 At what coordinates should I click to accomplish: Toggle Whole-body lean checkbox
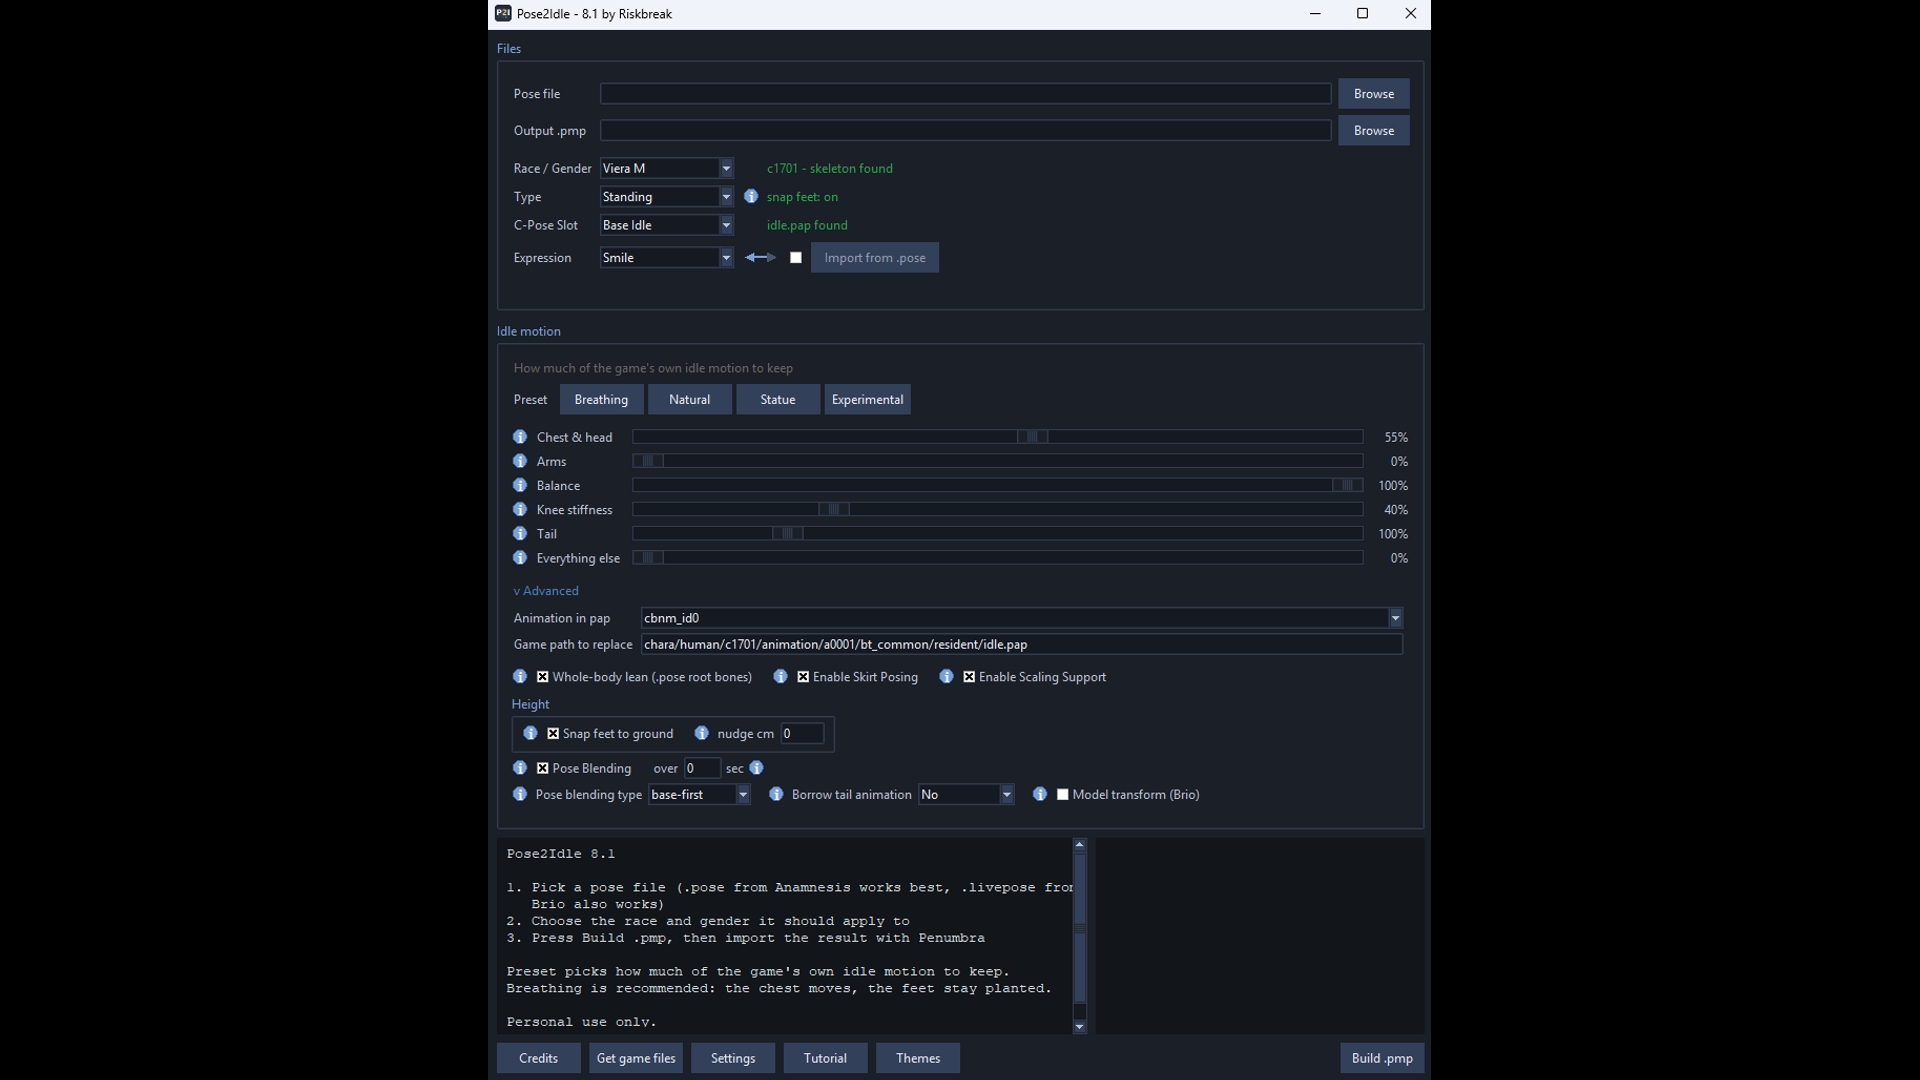543,677
